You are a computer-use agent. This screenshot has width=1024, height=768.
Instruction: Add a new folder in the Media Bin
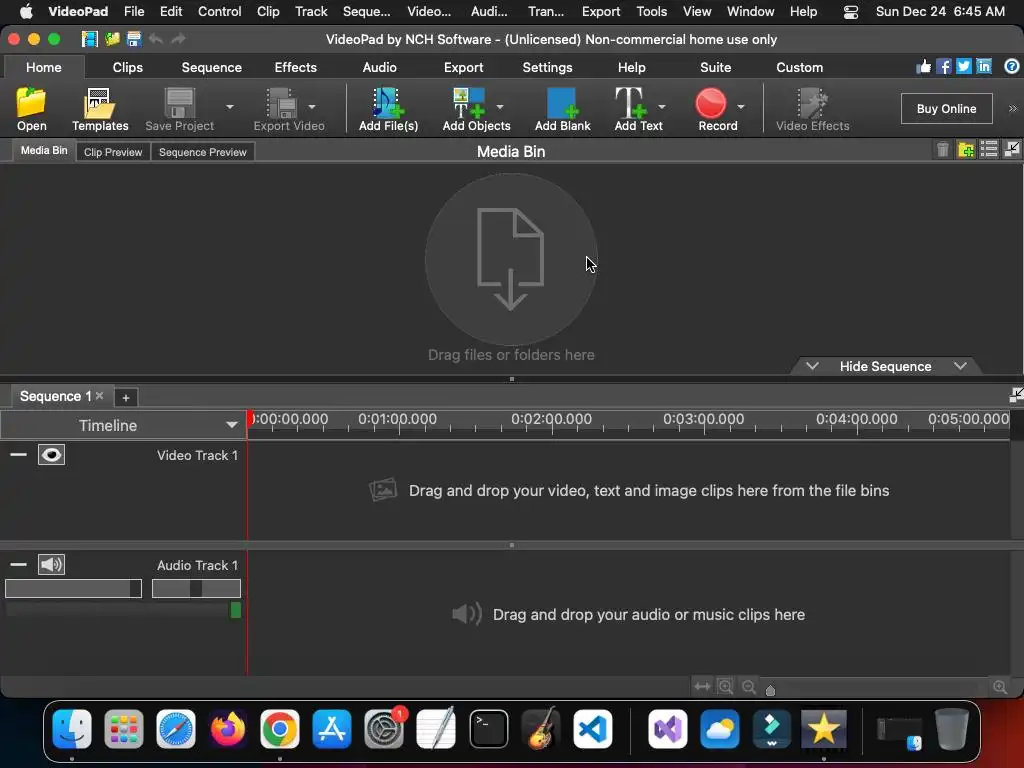pyautogui.click(x=966, y=150)
